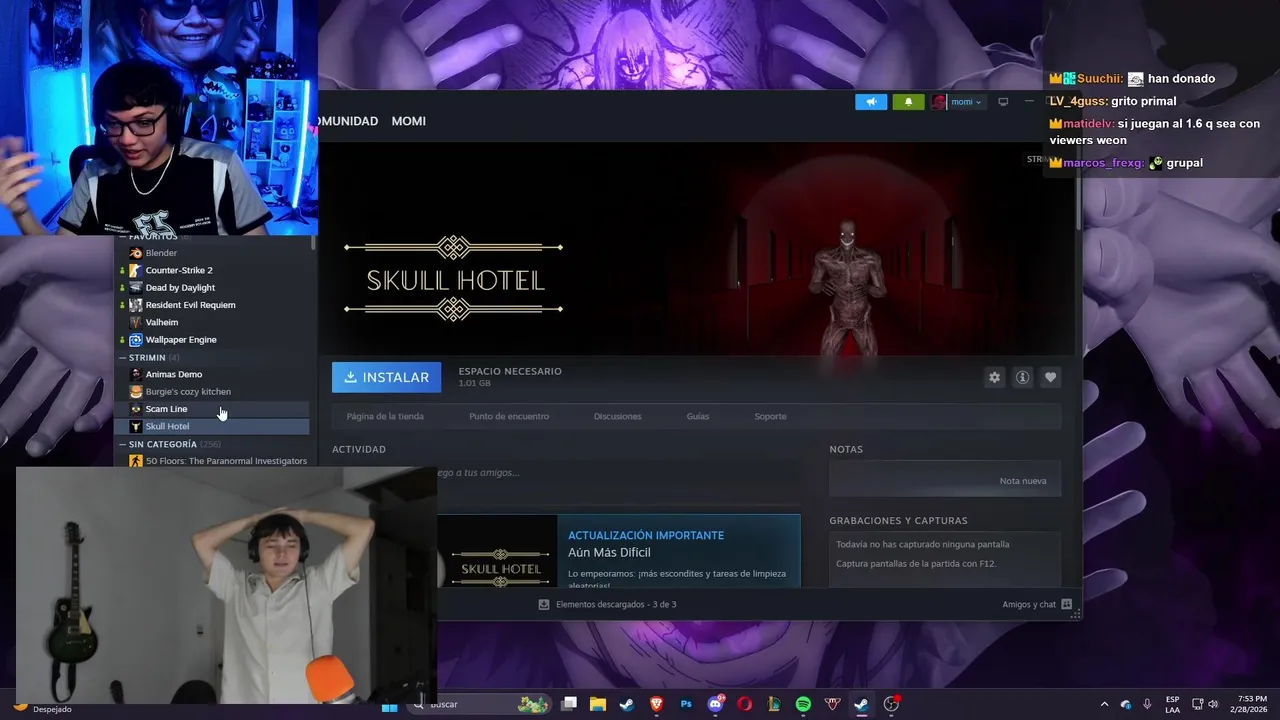Image resolution: width=1280 pixels, height=720 pixels.
Task: Open Punto de encuentro tab
Action: click(509, 416)
